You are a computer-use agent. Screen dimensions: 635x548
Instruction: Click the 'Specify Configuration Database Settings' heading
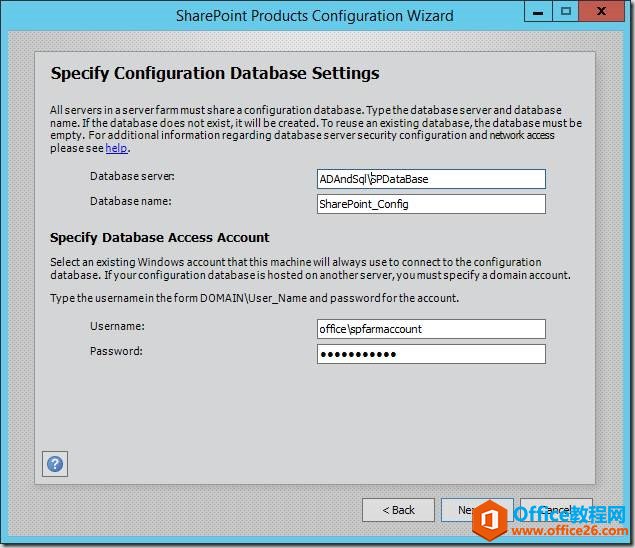coord(215,74)
